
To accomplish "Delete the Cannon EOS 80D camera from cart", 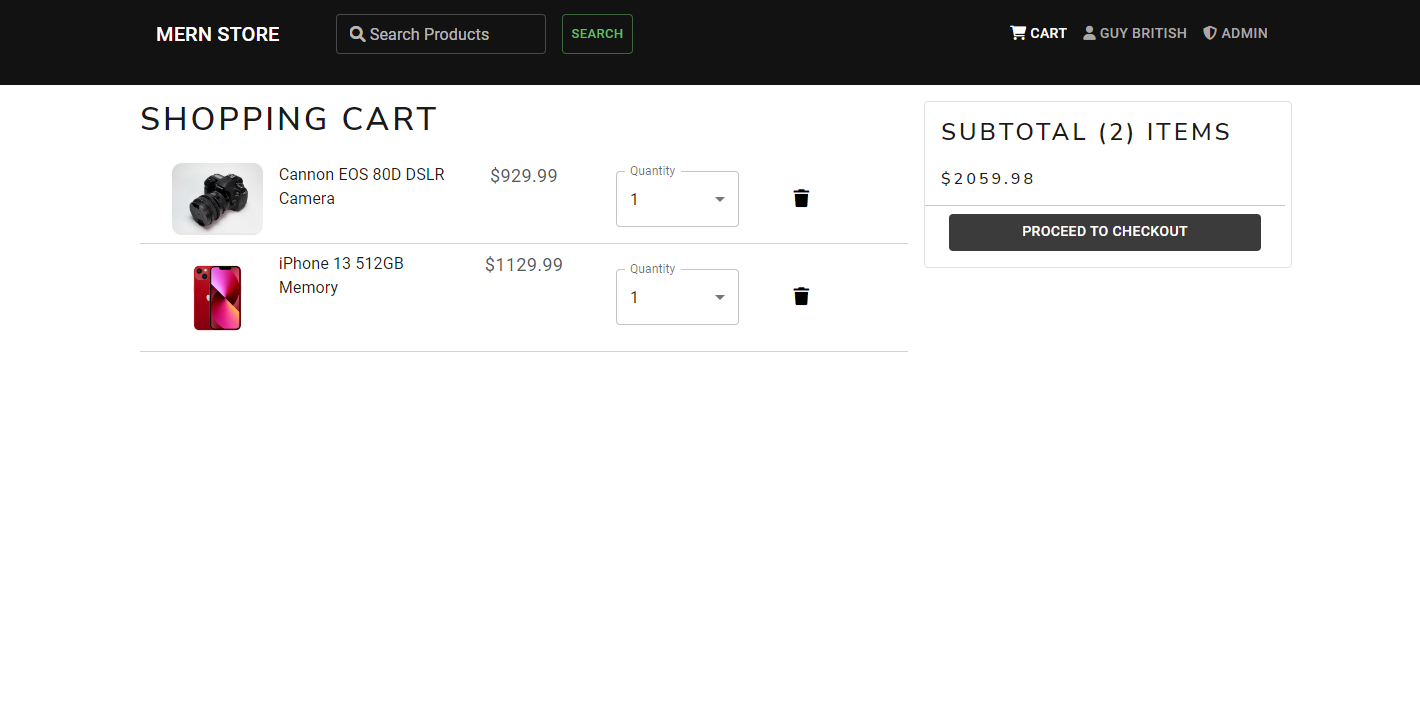I will point(801,198).
